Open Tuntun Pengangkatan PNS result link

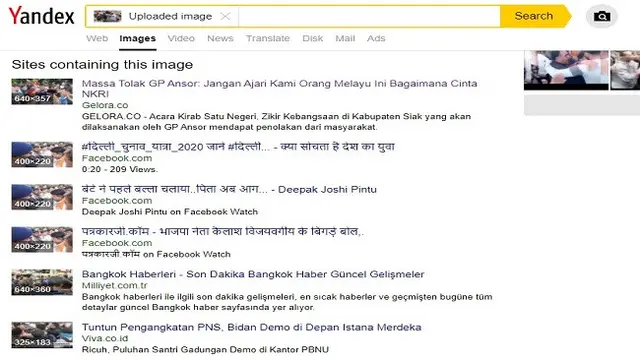[251, 327]
